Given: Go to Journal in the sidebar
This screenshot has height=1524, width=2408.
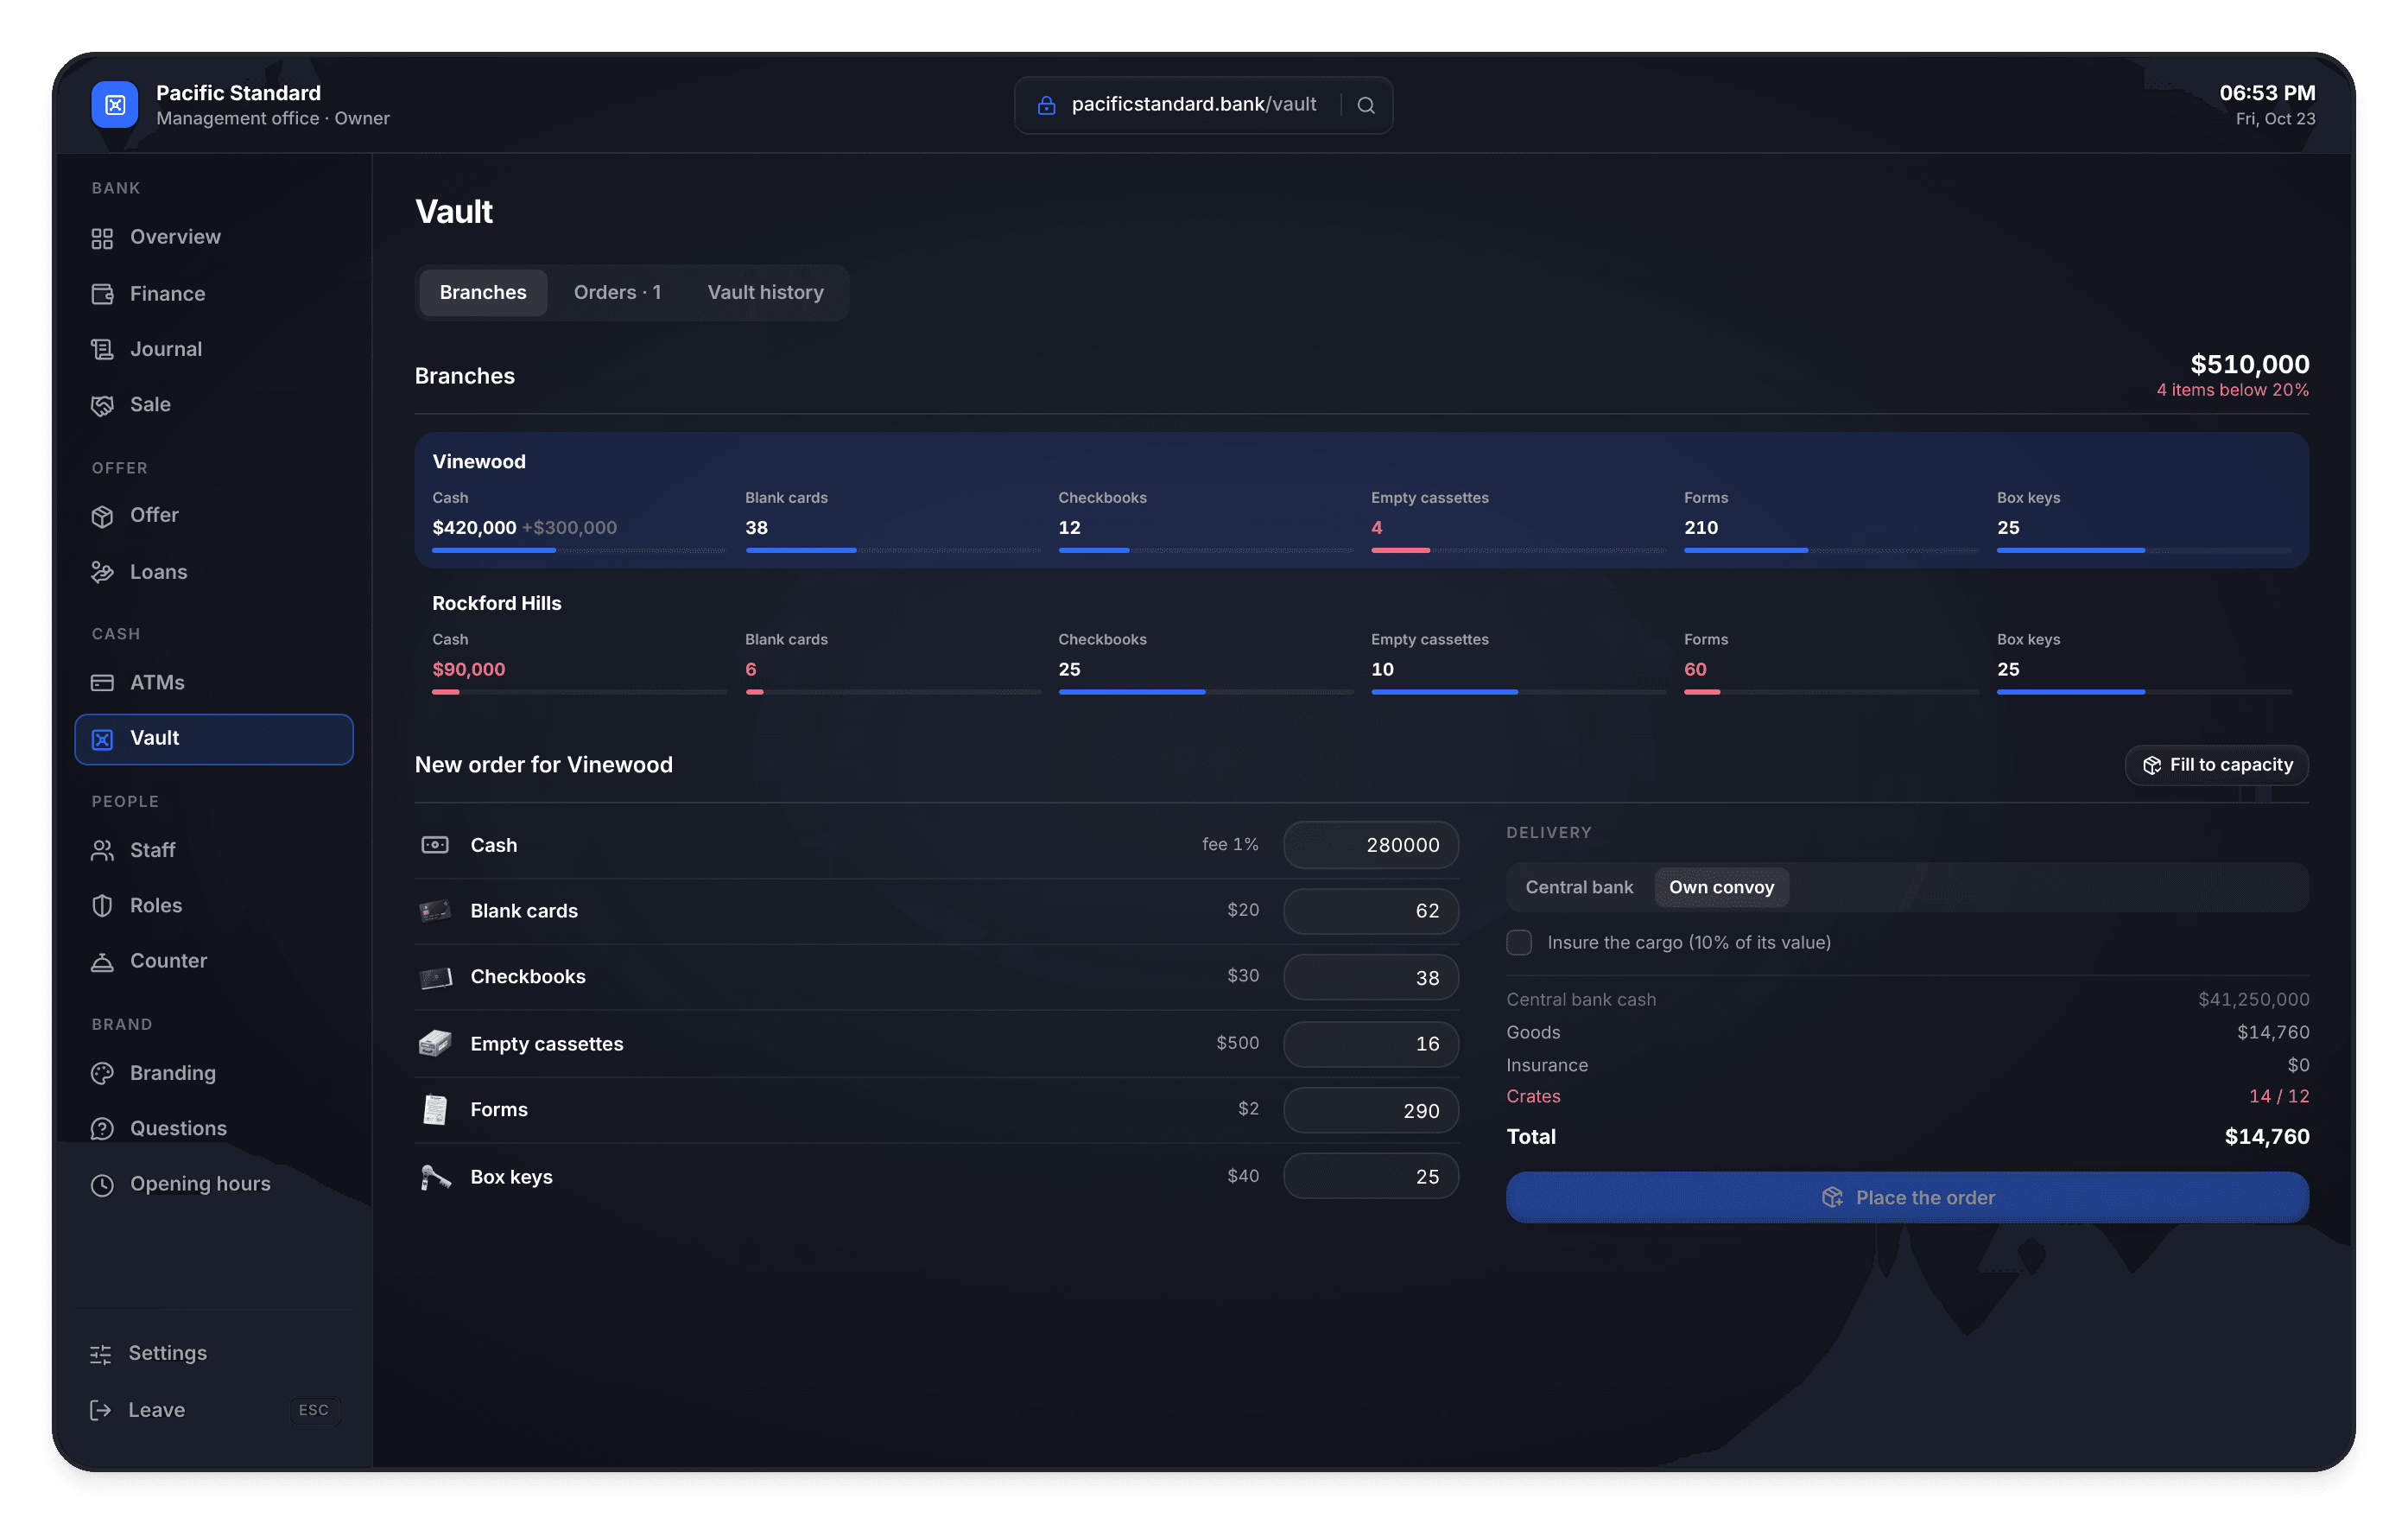Looking at the screenshot, I should tap(213, 349).
